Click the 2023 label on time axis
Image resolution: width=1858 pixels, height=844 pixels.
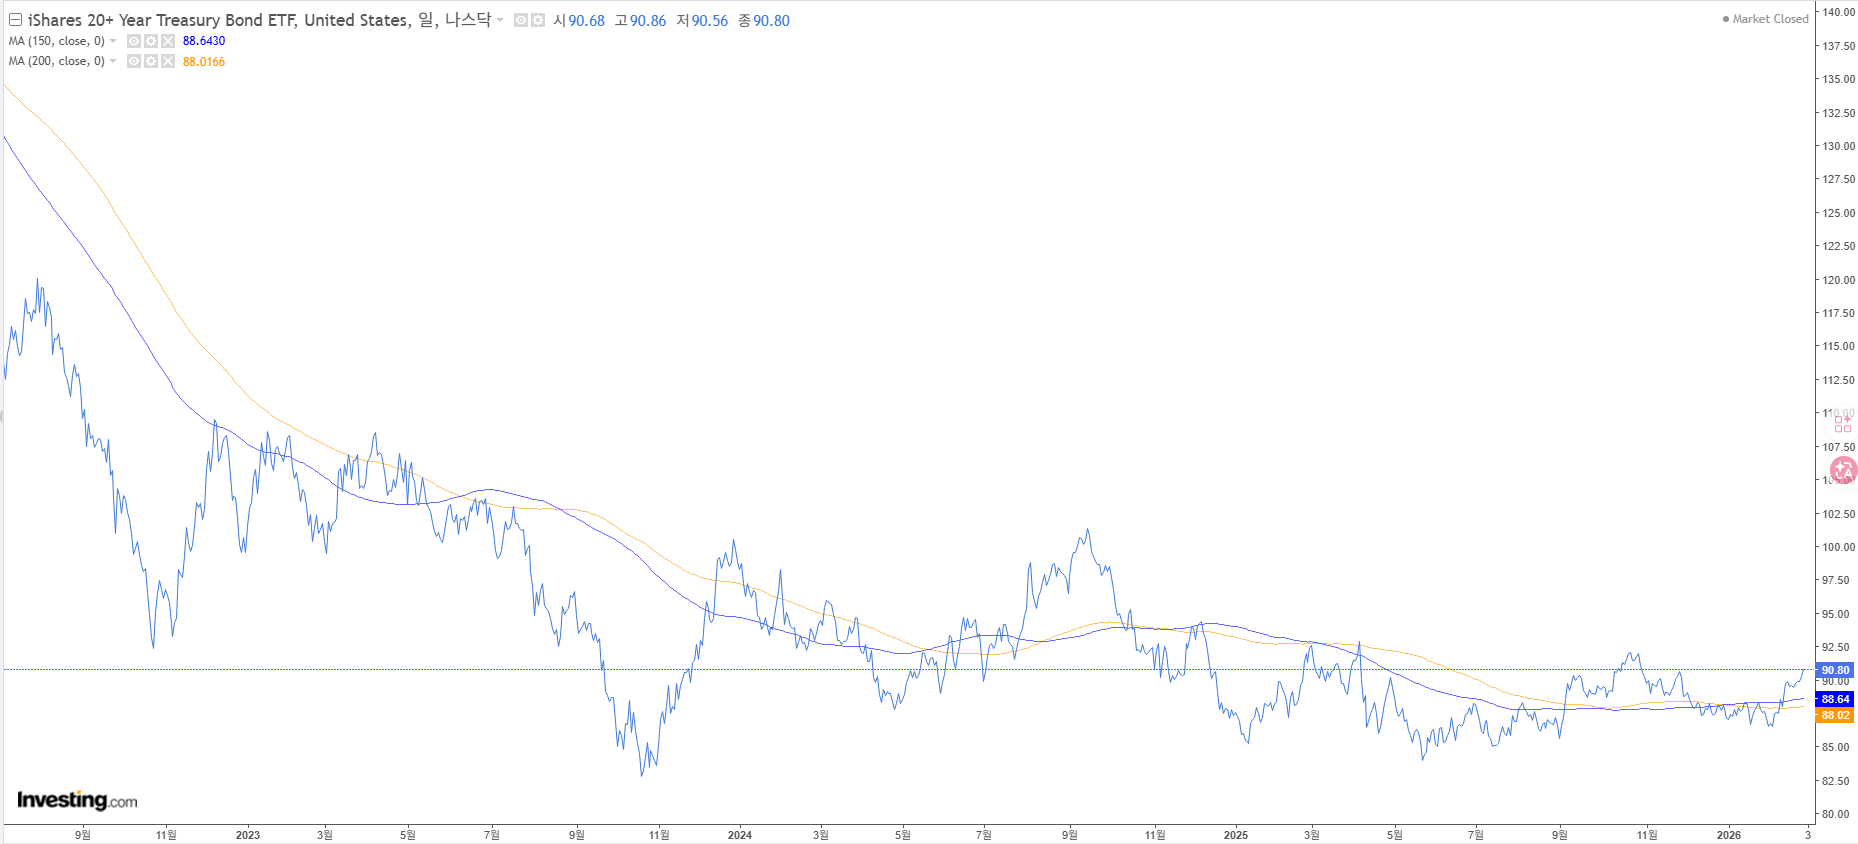247,835
